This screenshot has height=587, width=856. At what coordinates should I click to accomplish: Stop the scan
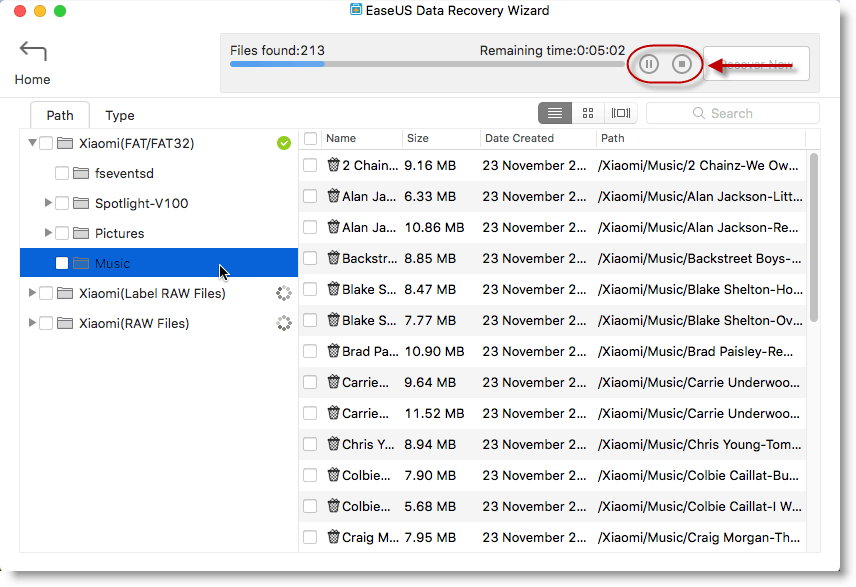[x=681, y=64]
